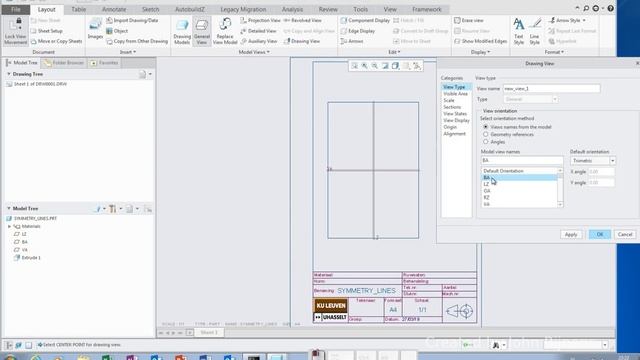
Task: Expand the Edit group menu
Action: pos(394,52)
